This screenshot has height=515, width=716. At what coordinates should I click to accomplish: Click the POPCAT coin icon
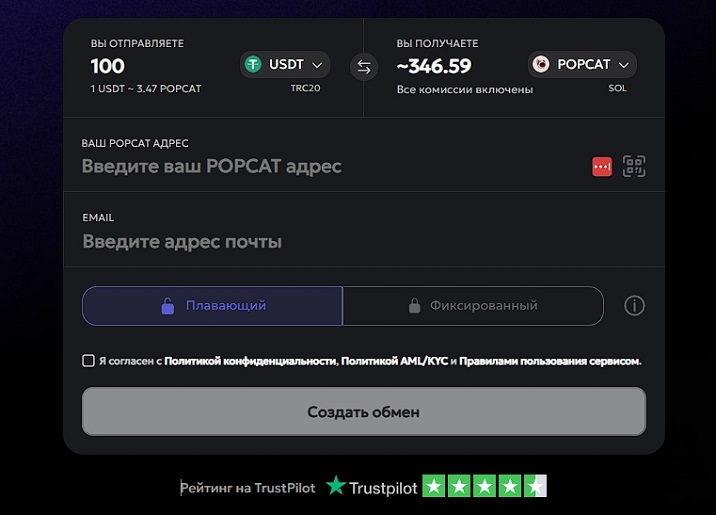(x=541, y=64)
